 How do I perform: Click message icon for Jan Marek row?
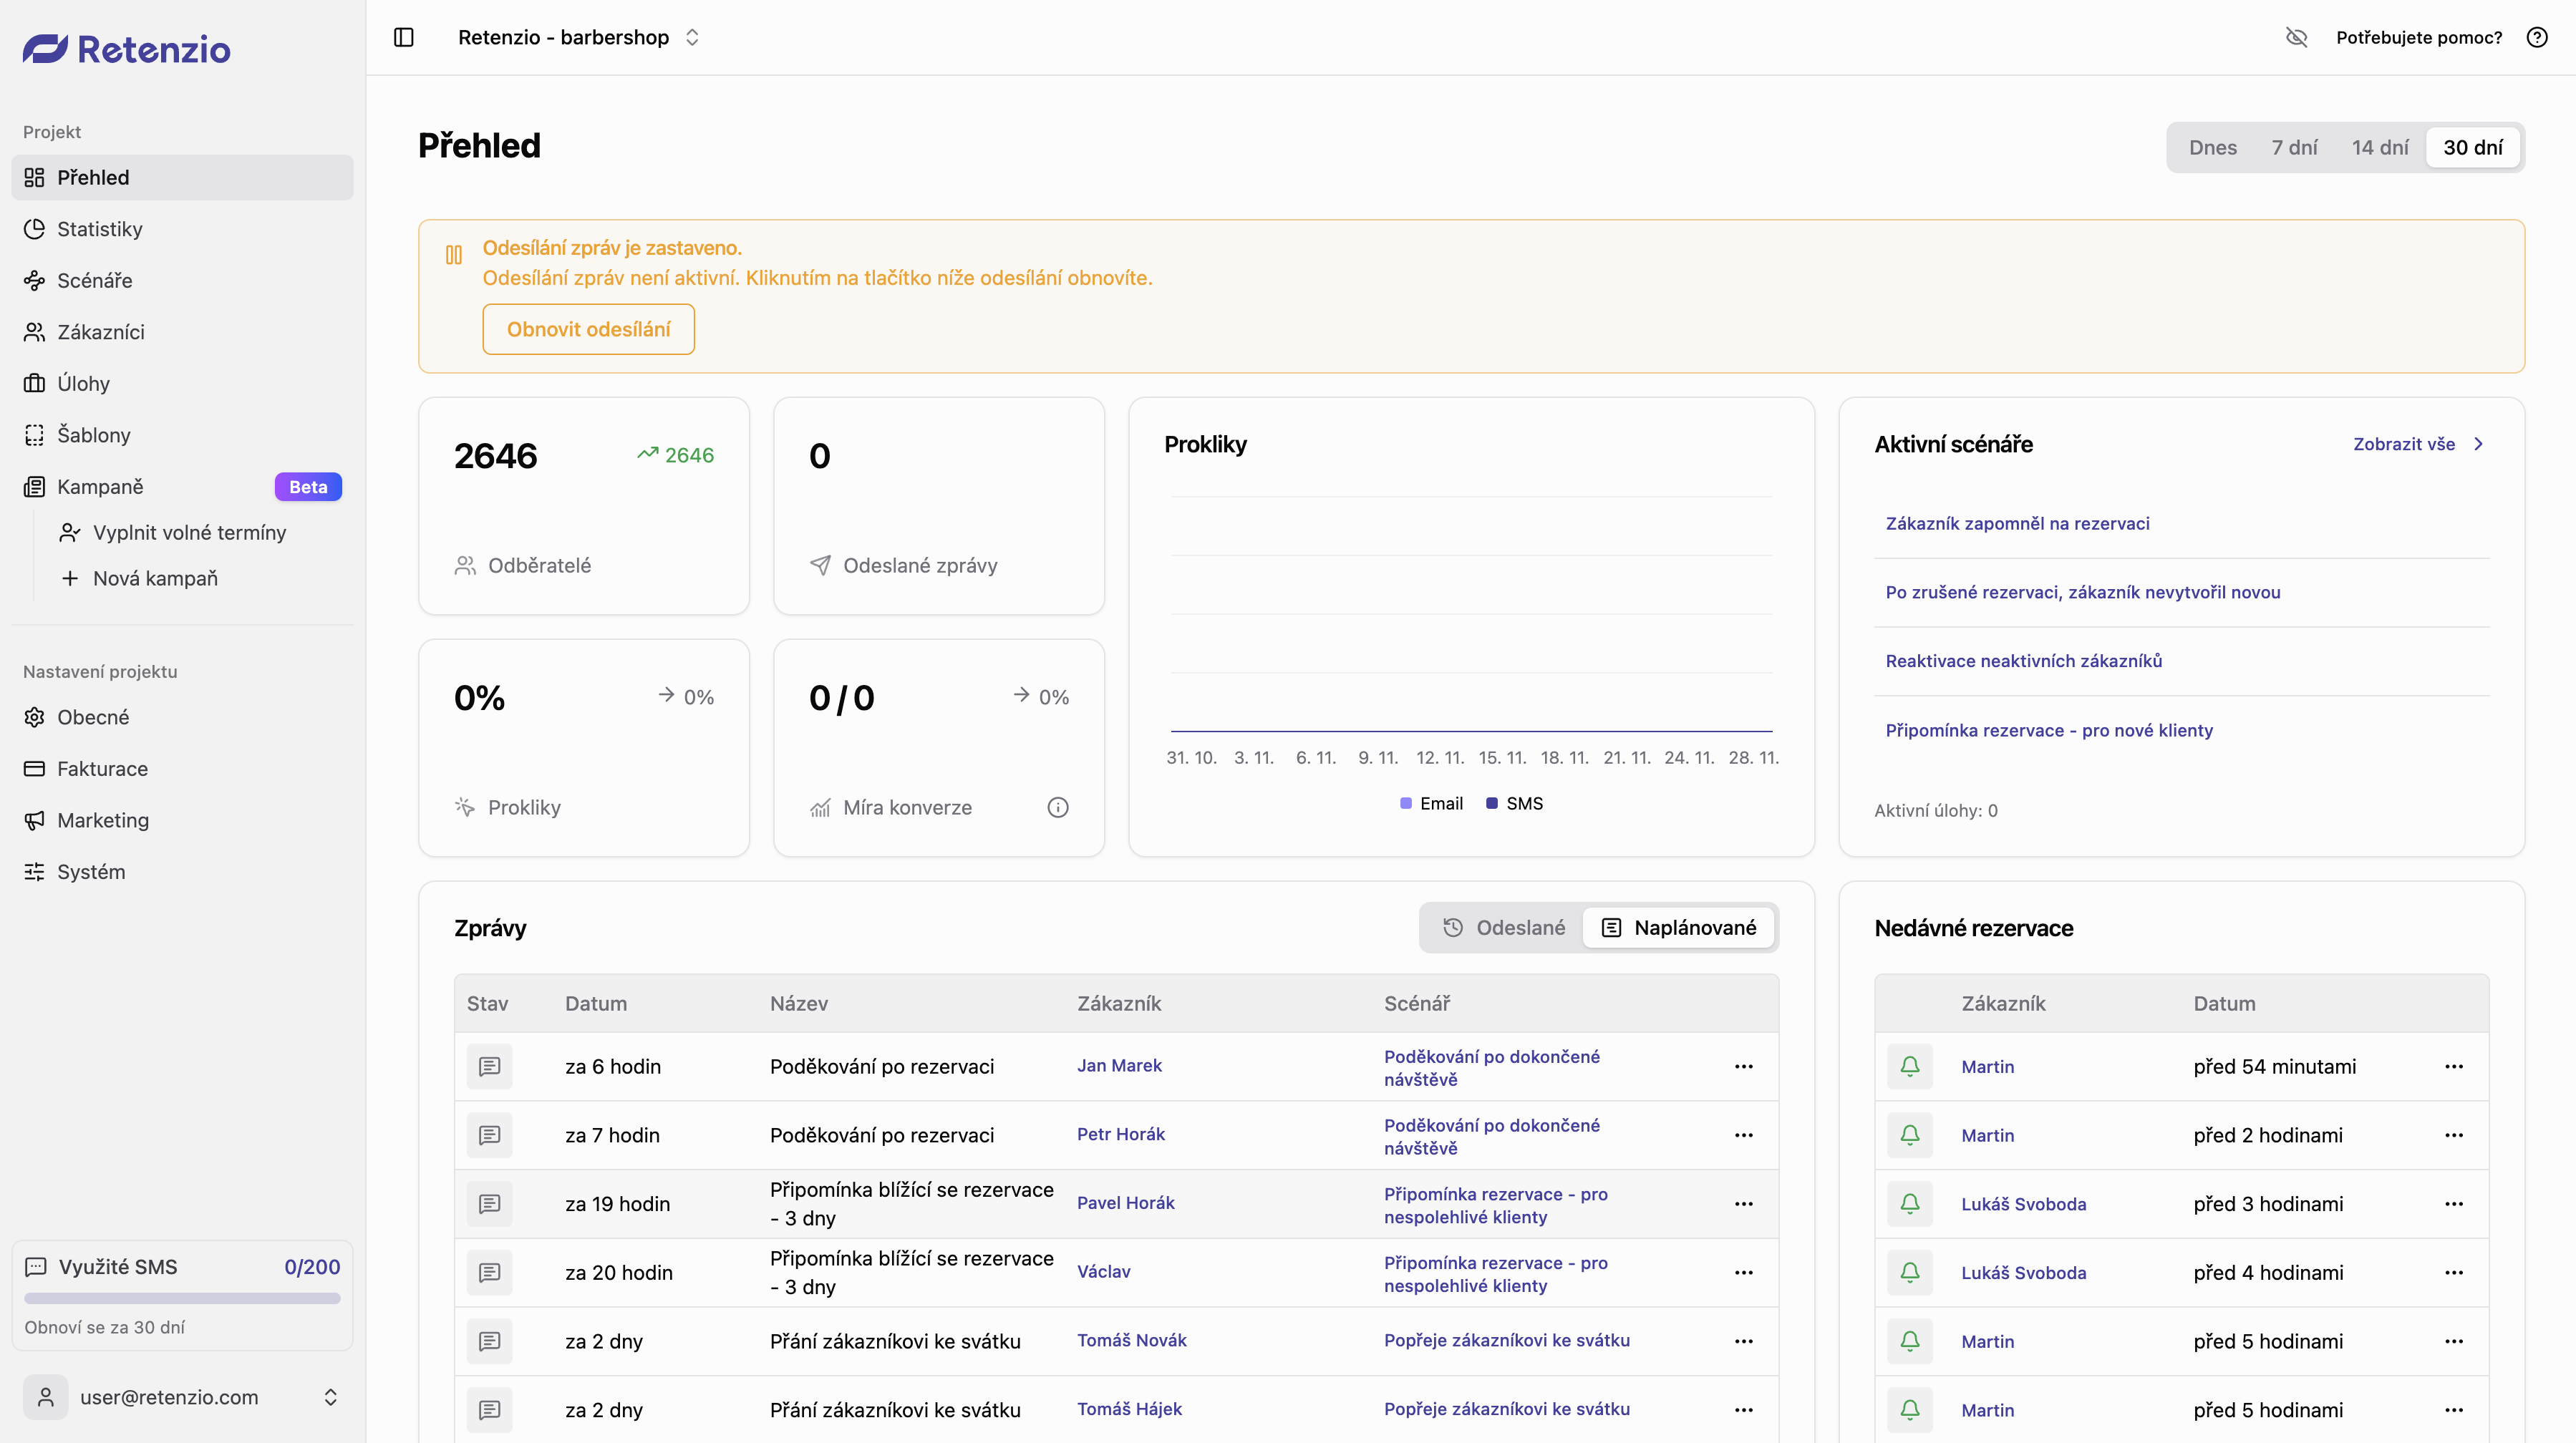pyautogui.click(x=489, y=1066)
